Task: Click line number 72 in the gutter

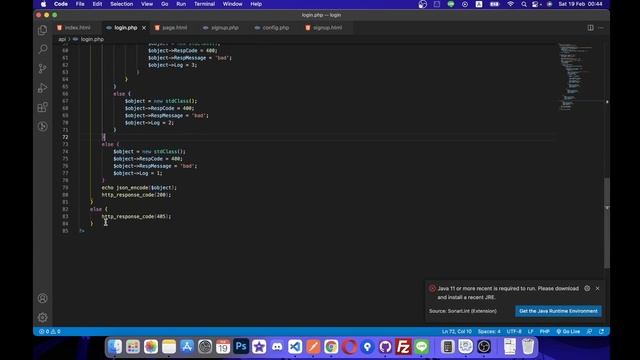Action: [65, 137]
